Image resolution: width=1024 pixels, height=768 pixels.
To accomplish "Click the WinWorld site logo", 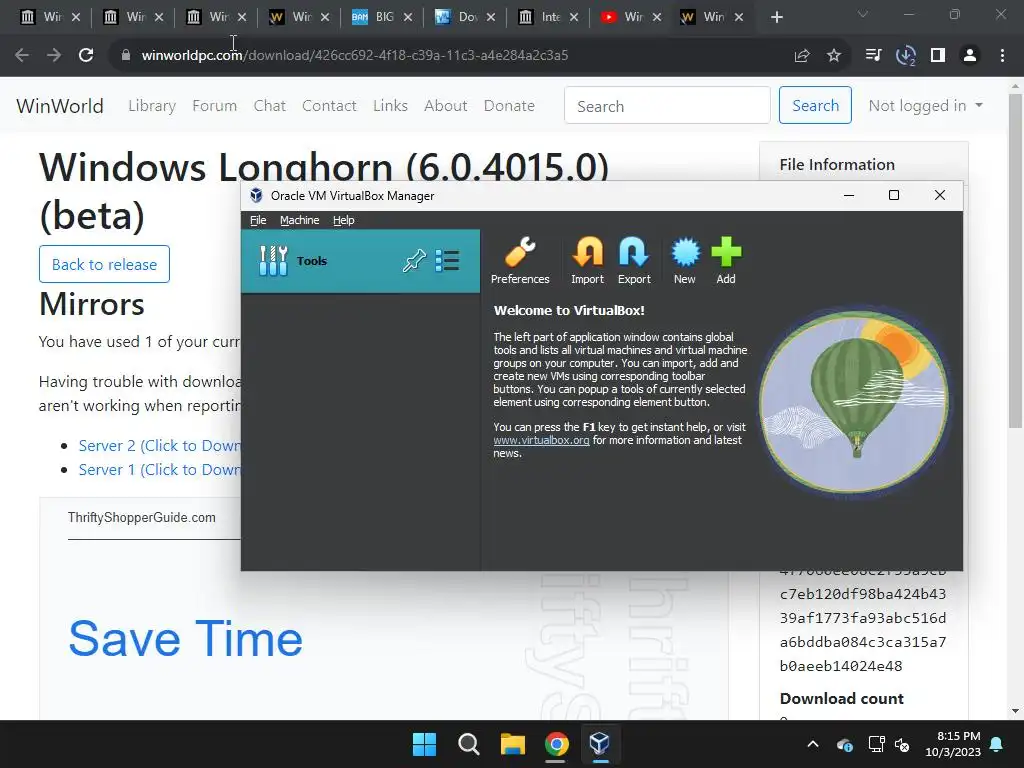I will click(60, 106).
